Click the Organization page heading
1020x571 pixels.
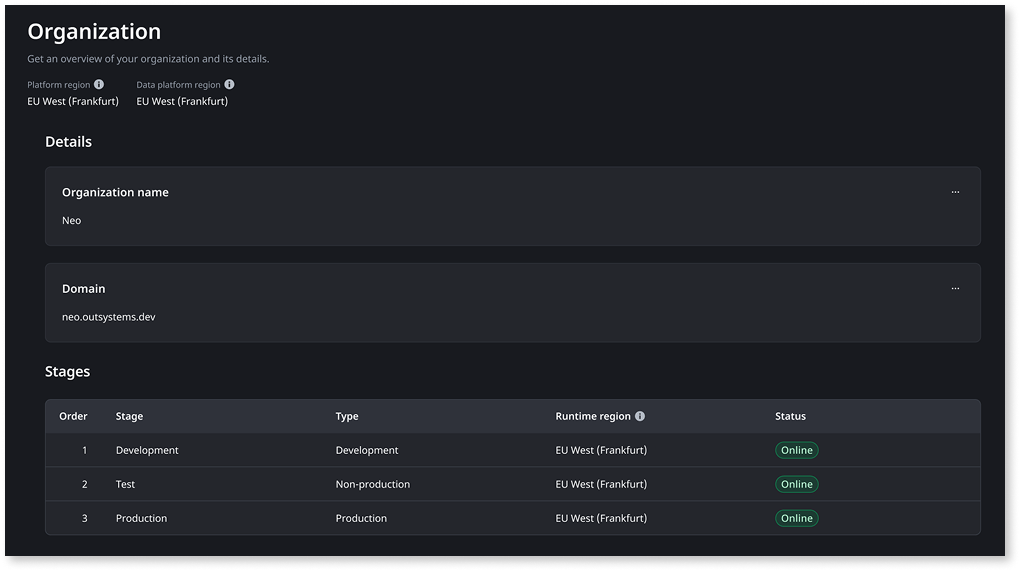click(x=94, y=31)
